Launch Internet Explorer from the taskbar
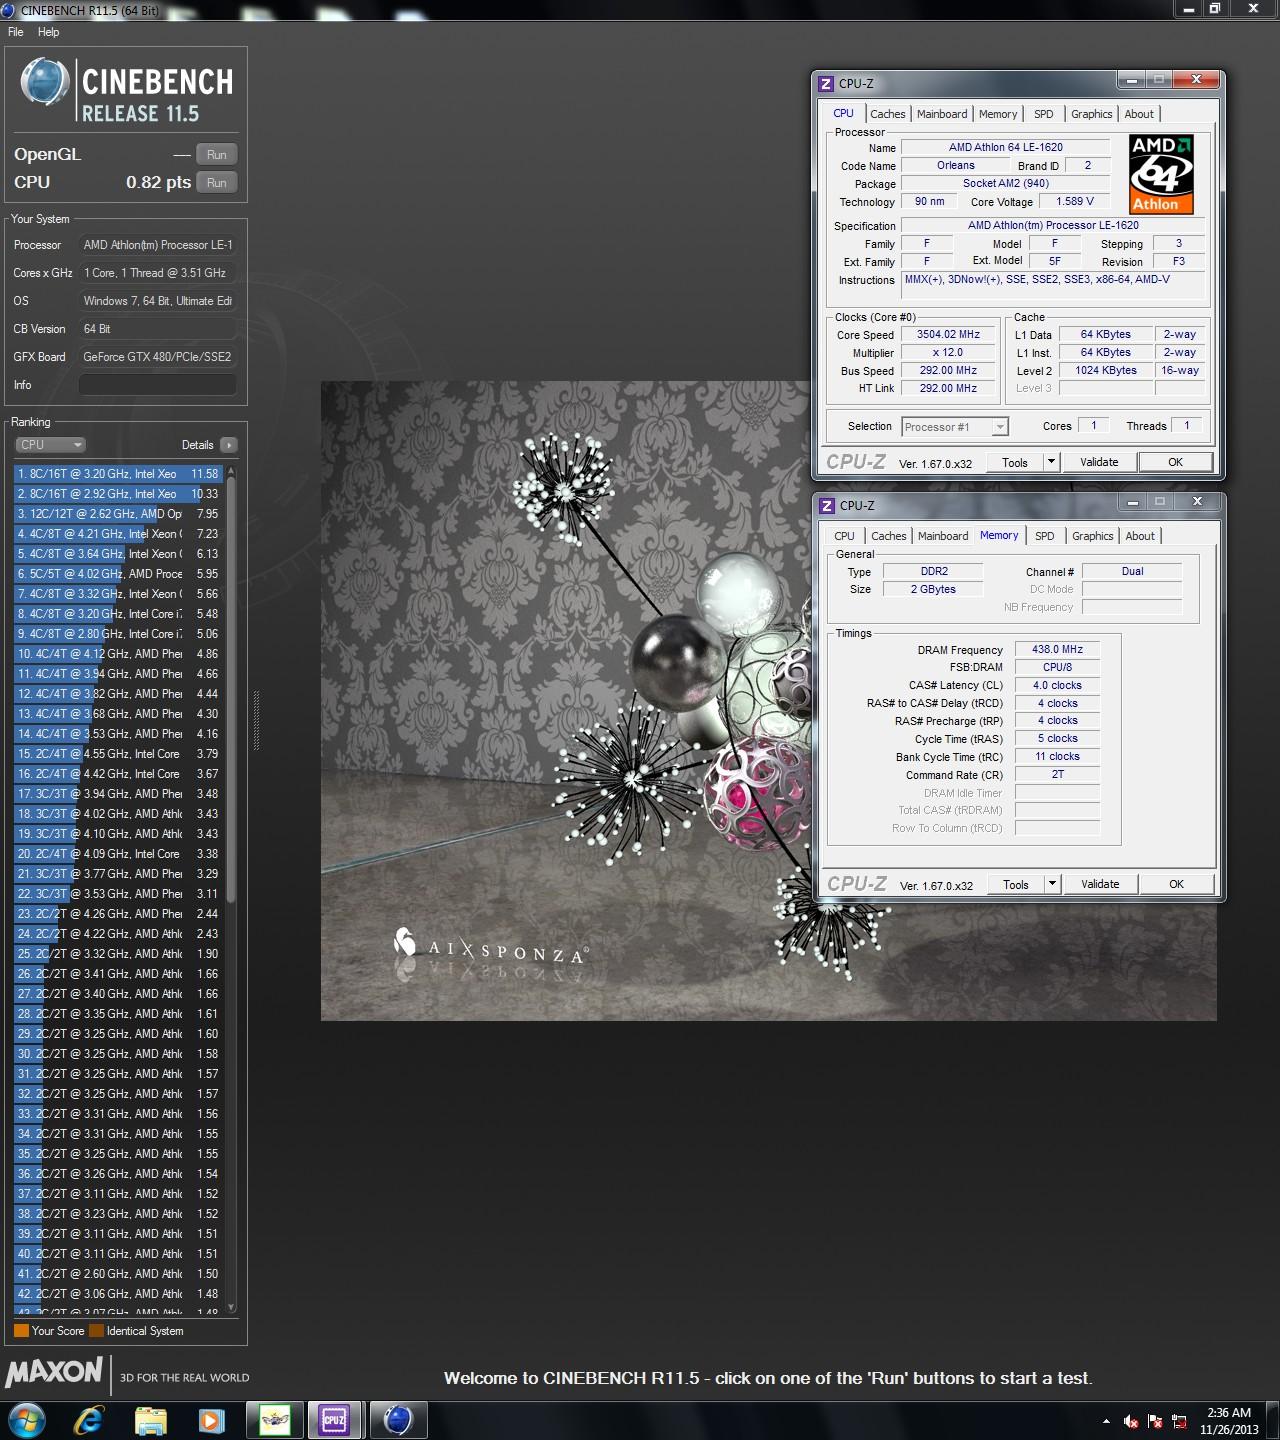This screenshot has width=1280, height=1440. [x=89, y=1420]
